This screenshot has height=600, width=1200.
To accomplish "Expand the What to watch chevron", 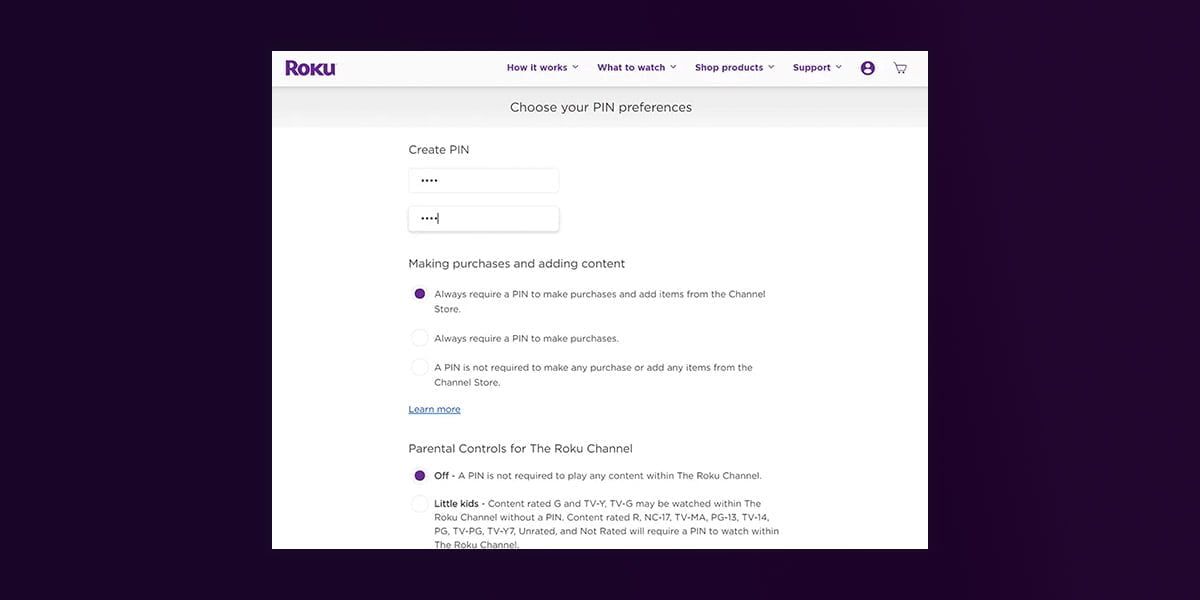I will (673, 67).
